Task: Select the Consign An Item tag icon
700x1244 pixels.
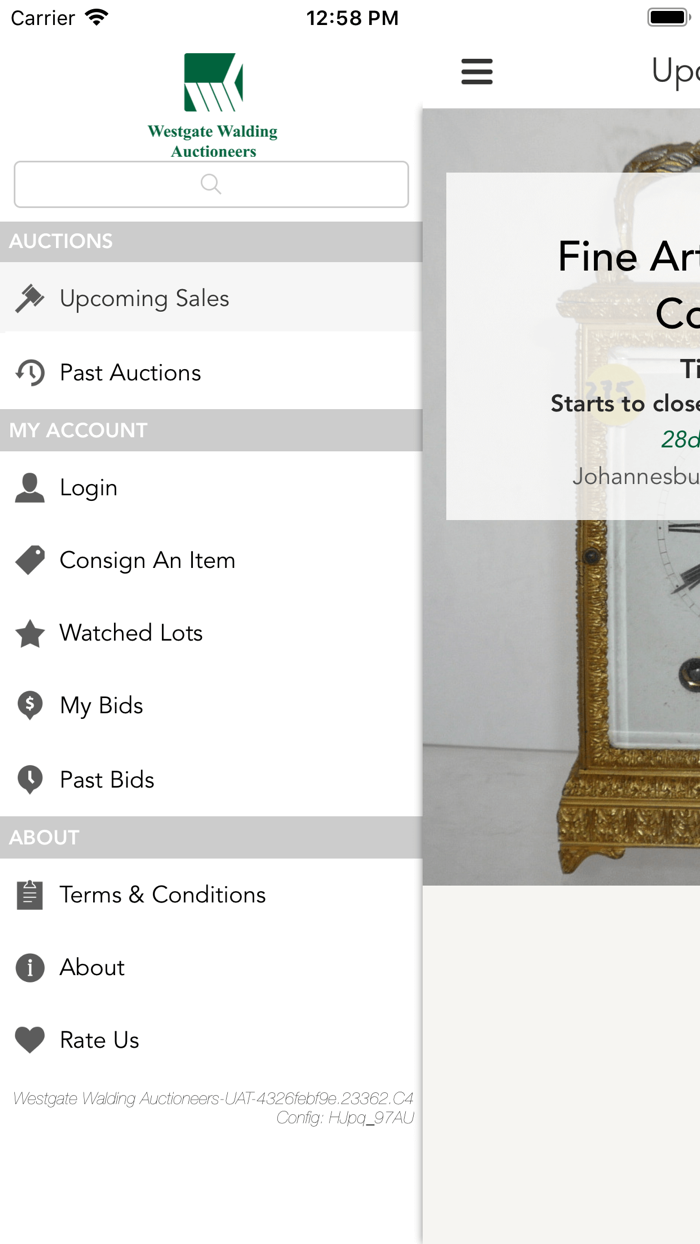Action: click(x=30, y=560)
